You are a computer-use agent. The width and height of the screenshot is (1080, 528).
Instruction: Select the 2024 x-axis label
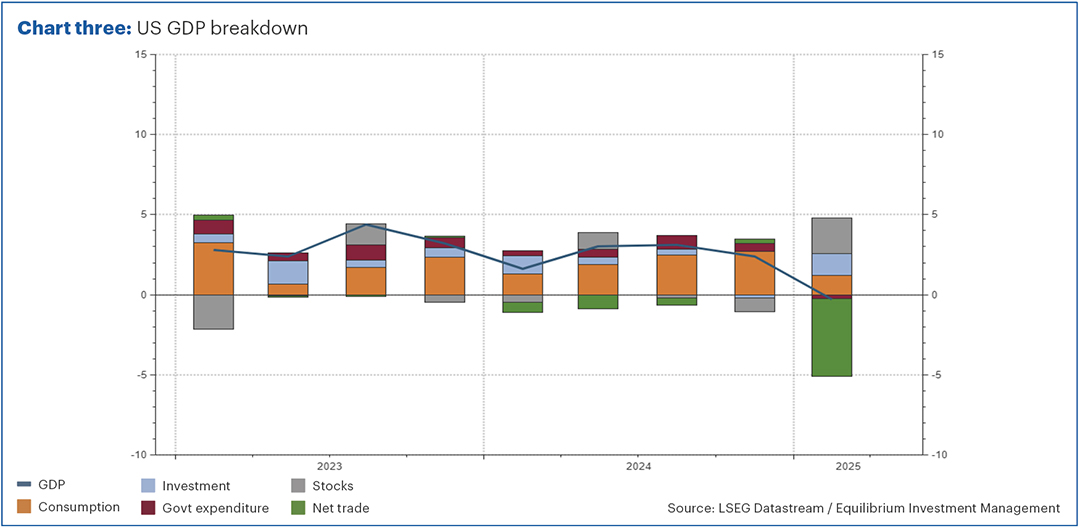click(639, 466)
